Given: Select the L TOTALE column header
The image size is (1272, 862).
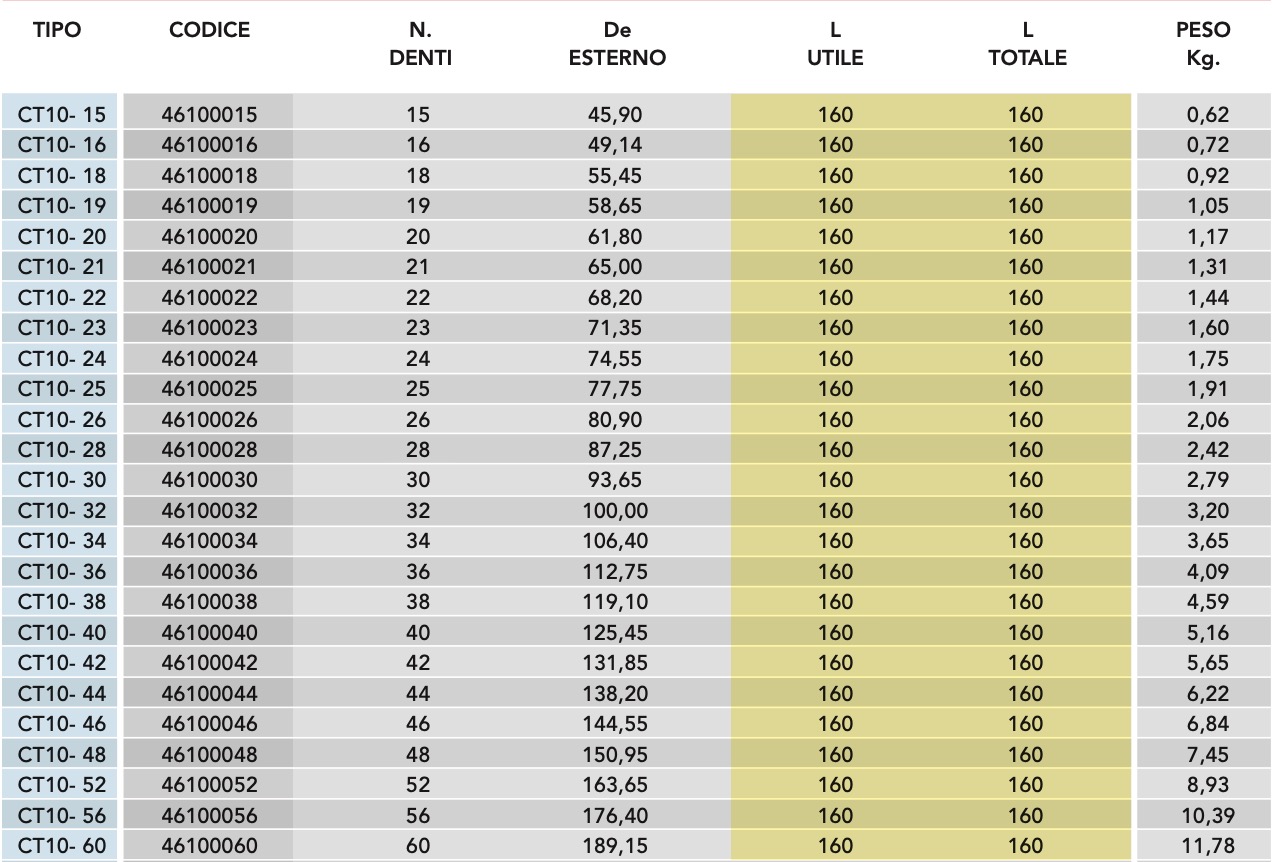Looking at the screenshot, I should 1027,44.
